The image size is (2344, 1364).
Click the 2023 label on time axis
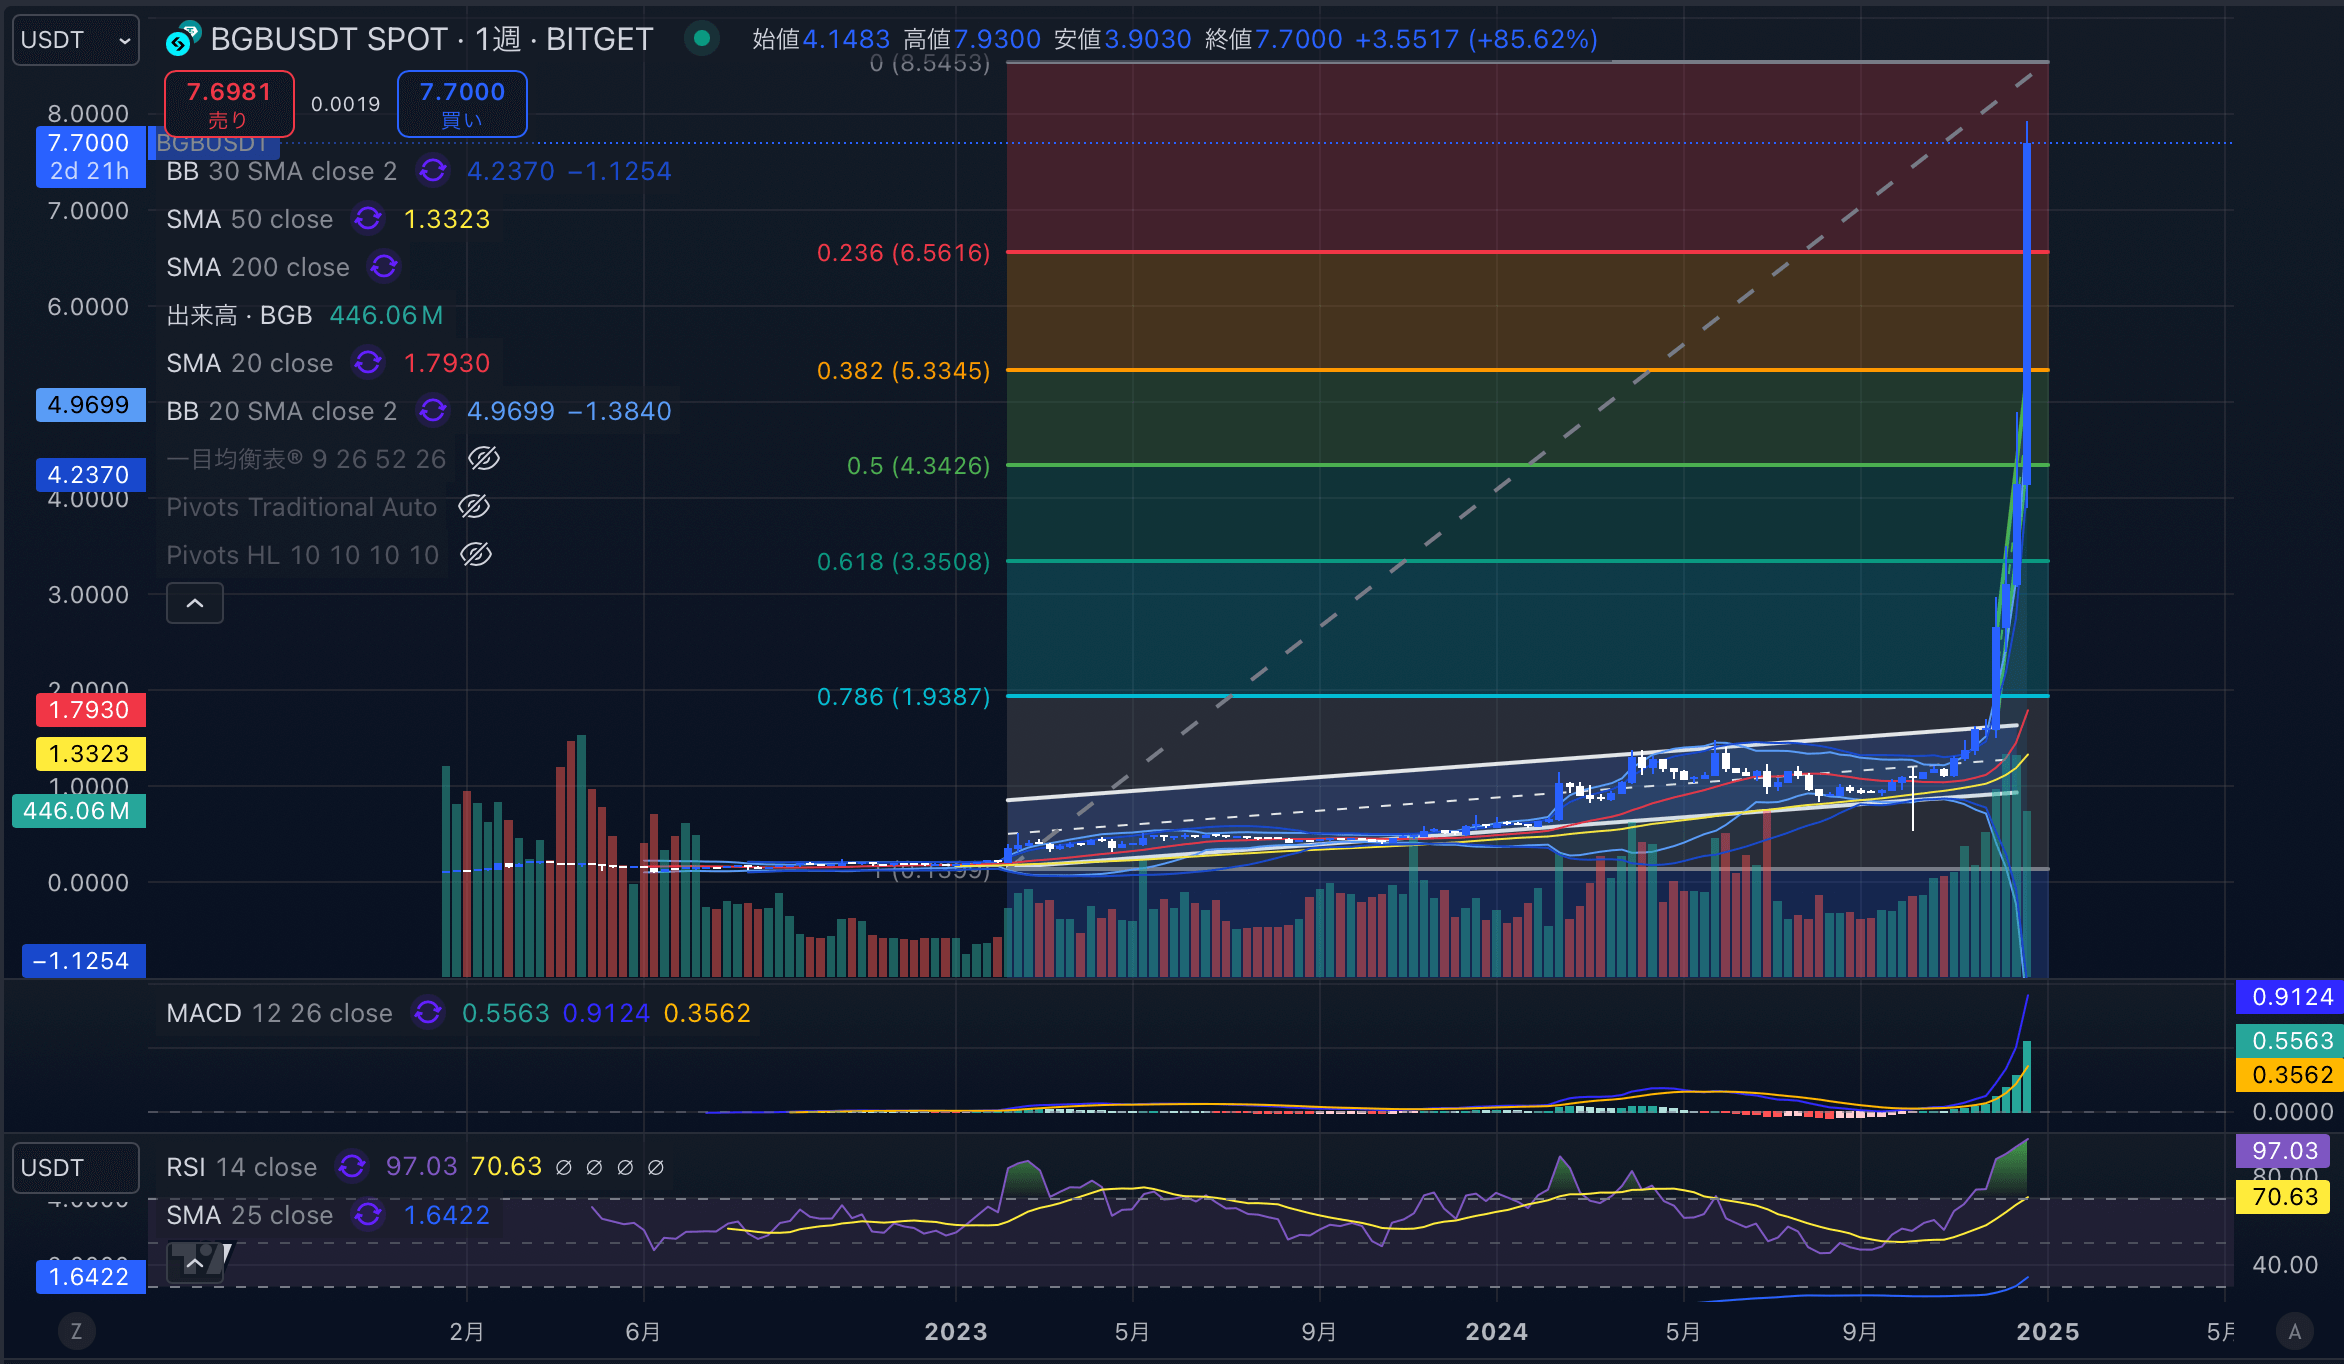(x=956, y=1331)
